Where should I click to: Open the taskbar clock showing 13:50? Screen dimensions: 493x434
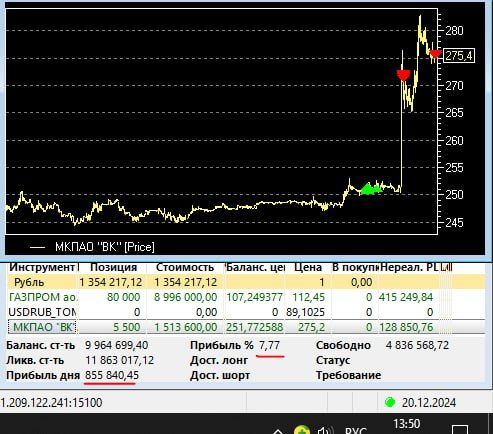(x=406, y=424)
